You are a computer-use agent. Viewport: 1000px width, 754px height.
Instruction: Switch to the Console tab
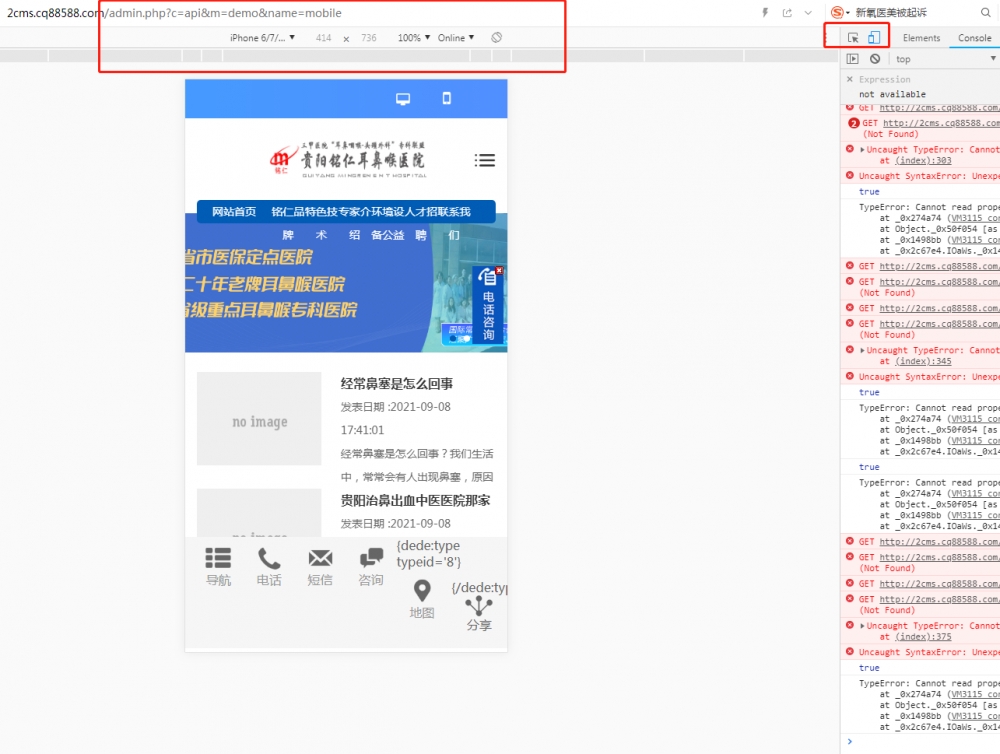974,38
